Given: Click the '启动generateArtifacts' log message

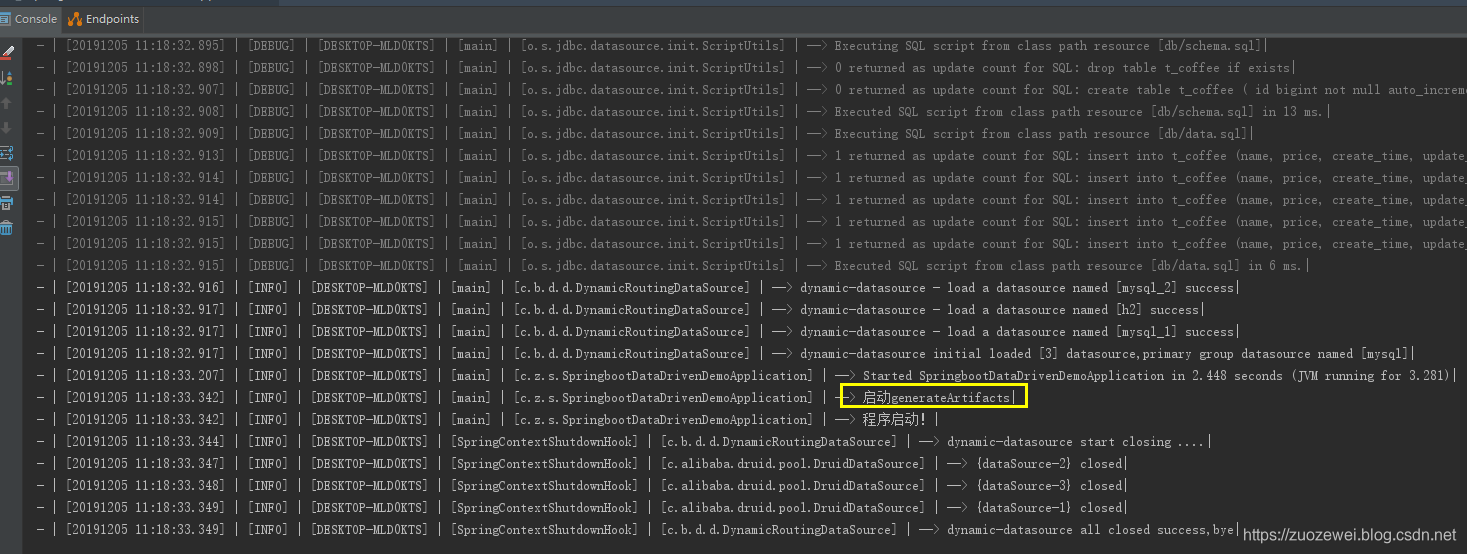Looking at the screenshot, I should tap(936, 398).
